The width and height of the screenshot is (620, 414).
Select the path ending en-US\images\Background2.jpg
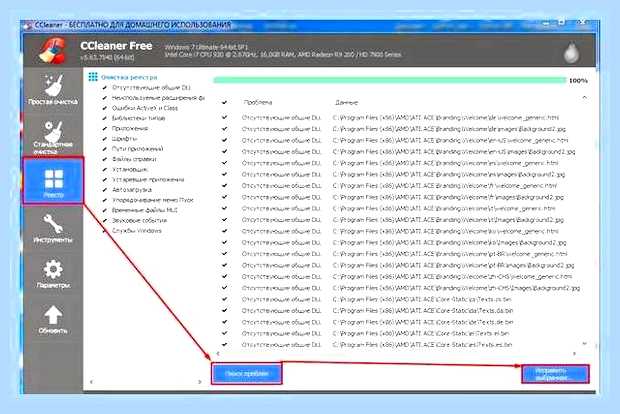tap(454, 151)
